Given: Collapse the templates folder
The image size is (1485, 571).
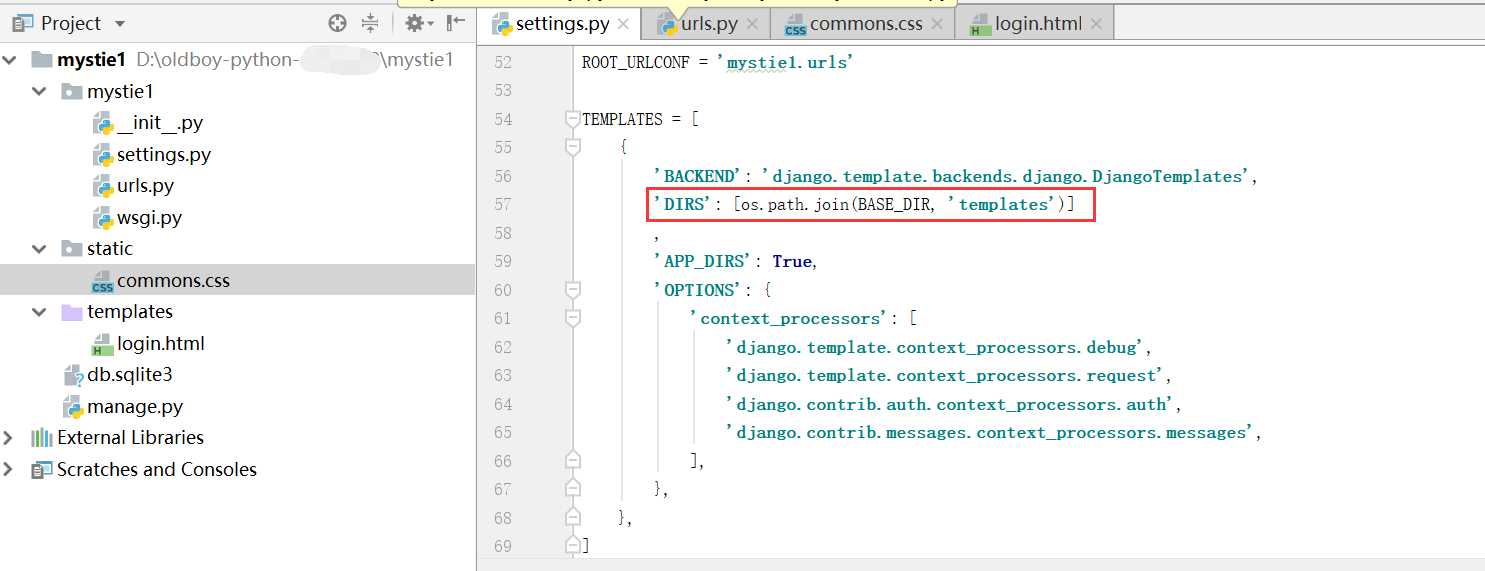Looking at the screenshot, I should 39,312.
